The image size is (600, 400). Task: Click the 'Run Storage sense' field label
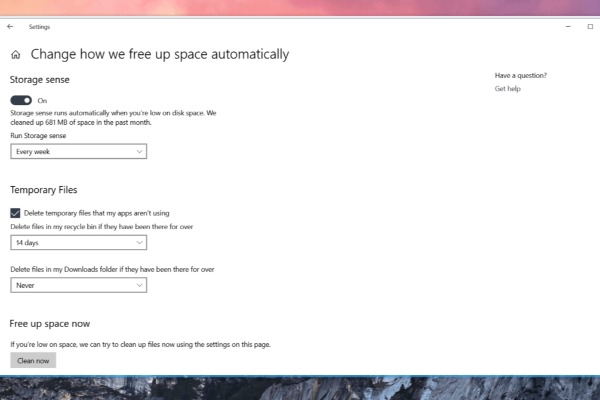click(x=38, y=135)
